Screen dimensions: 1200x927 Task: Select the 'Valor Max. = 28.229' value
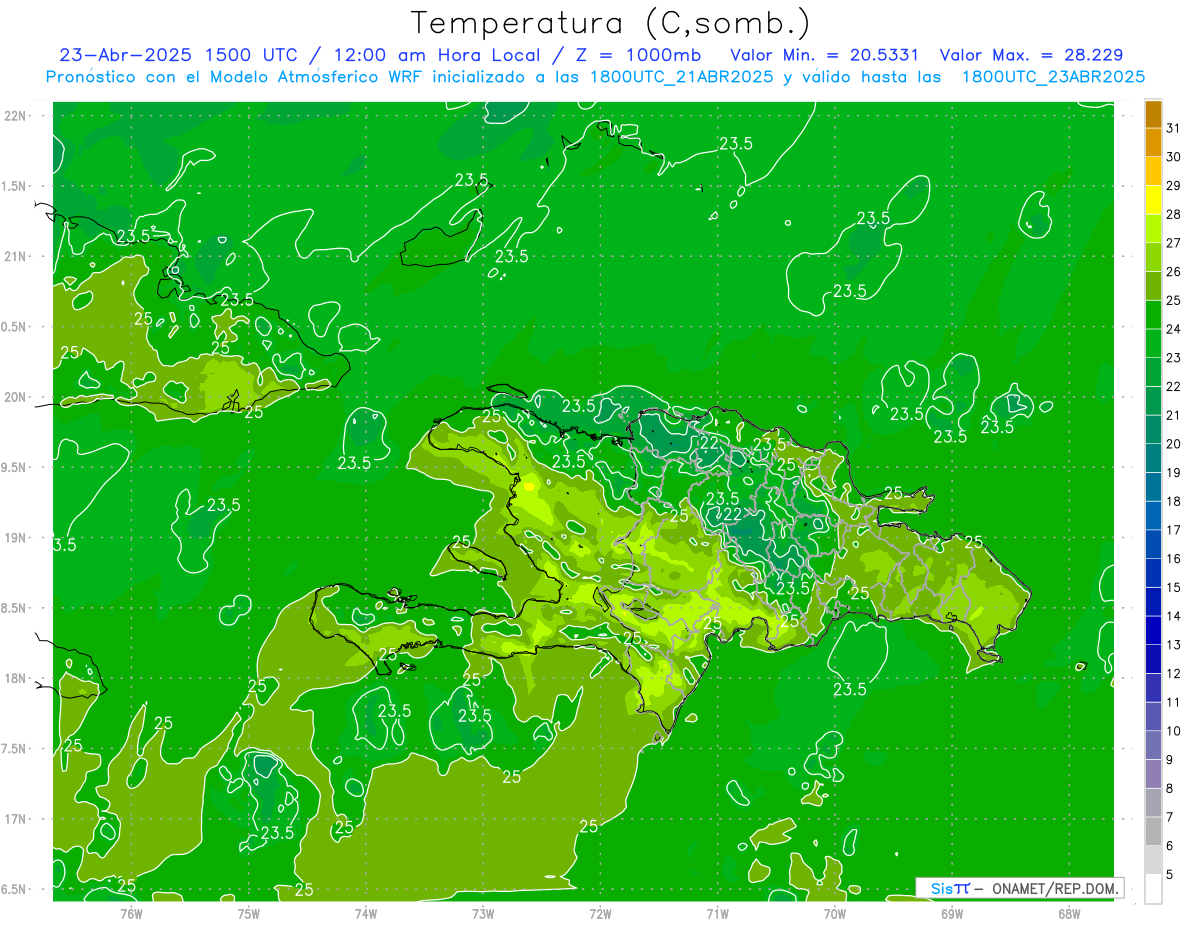(1031, 55)
